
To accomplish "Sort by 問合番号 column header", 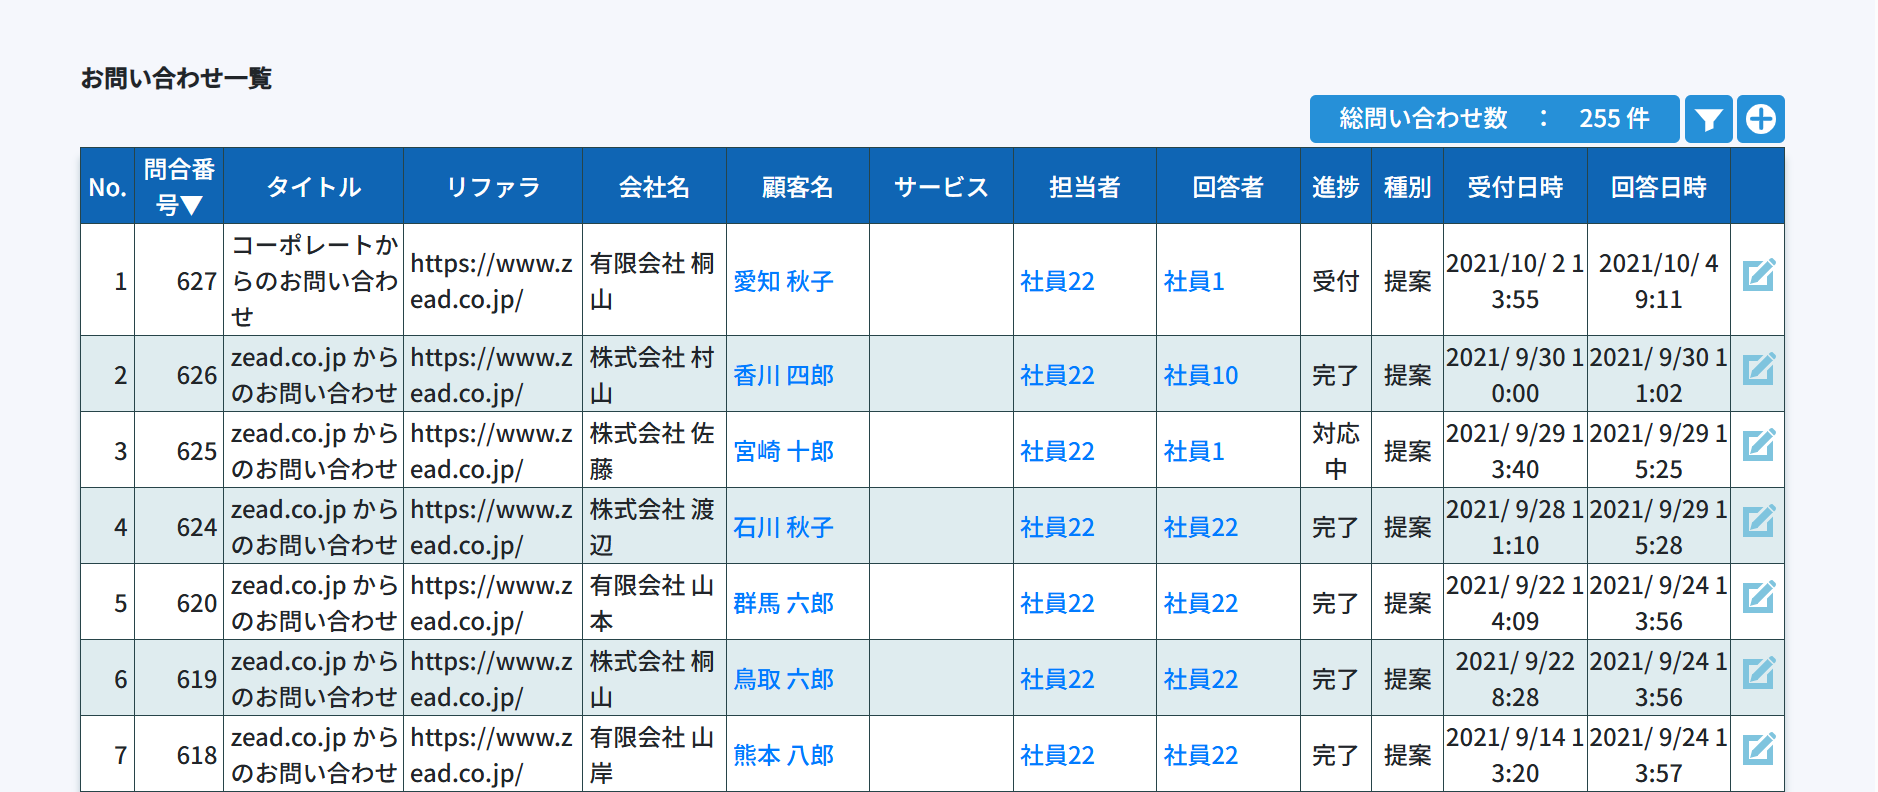I will coord(179,187).
